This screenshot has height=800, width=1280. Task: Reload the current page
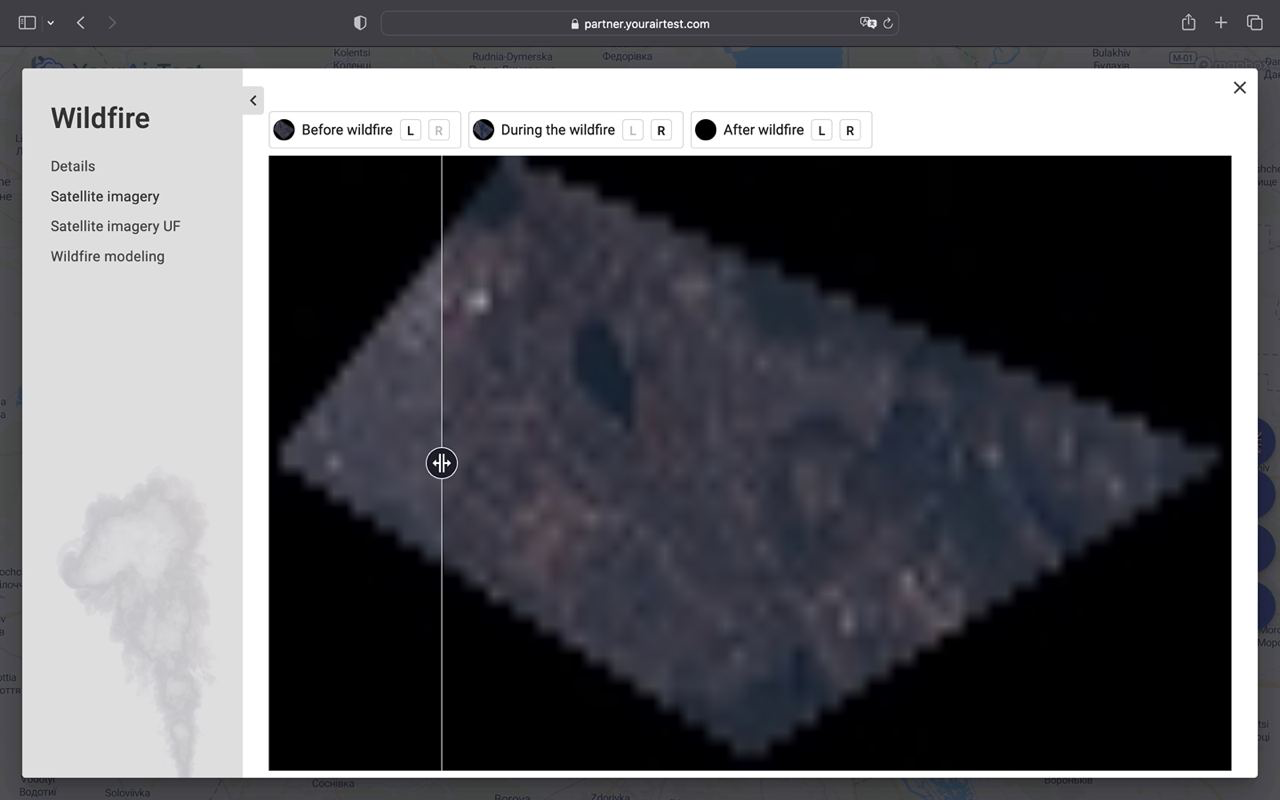888,23
